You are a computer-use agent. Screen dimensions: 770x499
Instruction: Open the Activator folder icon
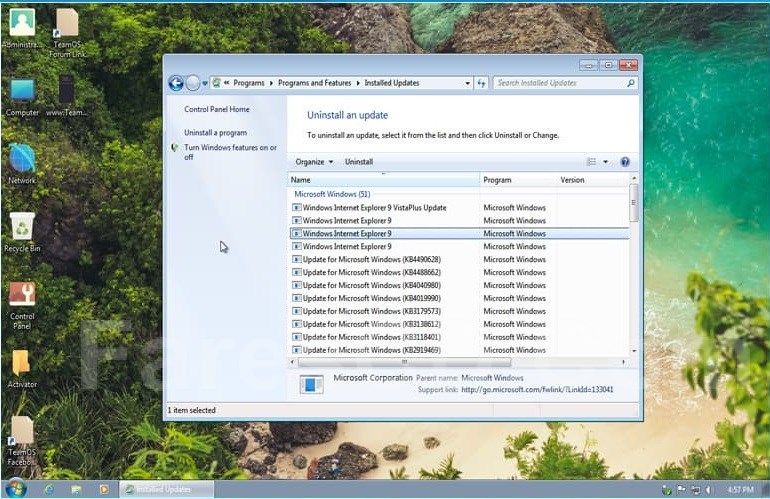point(22,369)
